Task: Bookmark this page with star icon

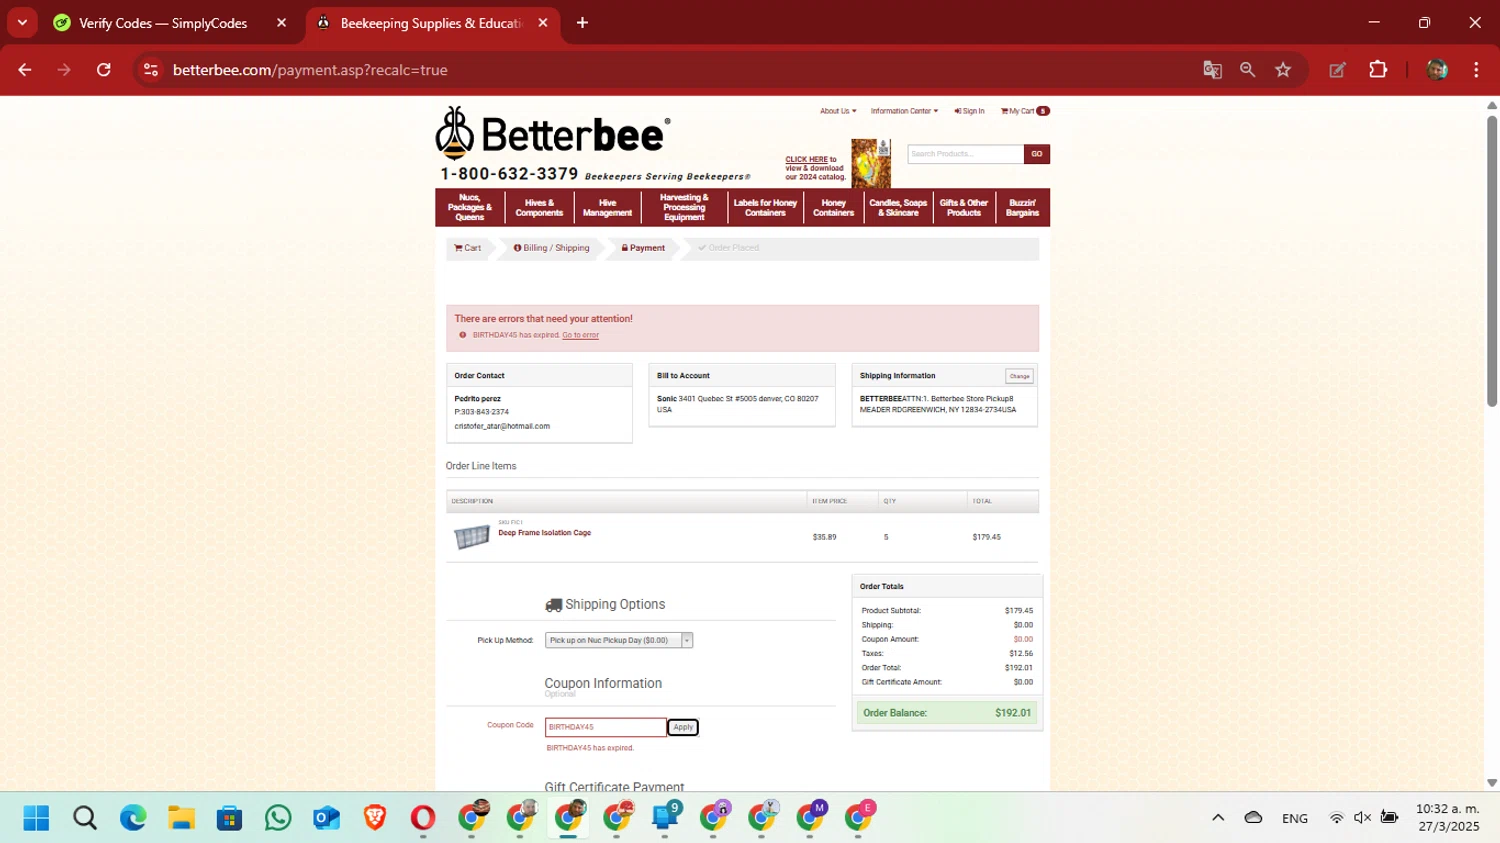Action: [1283, 70]
